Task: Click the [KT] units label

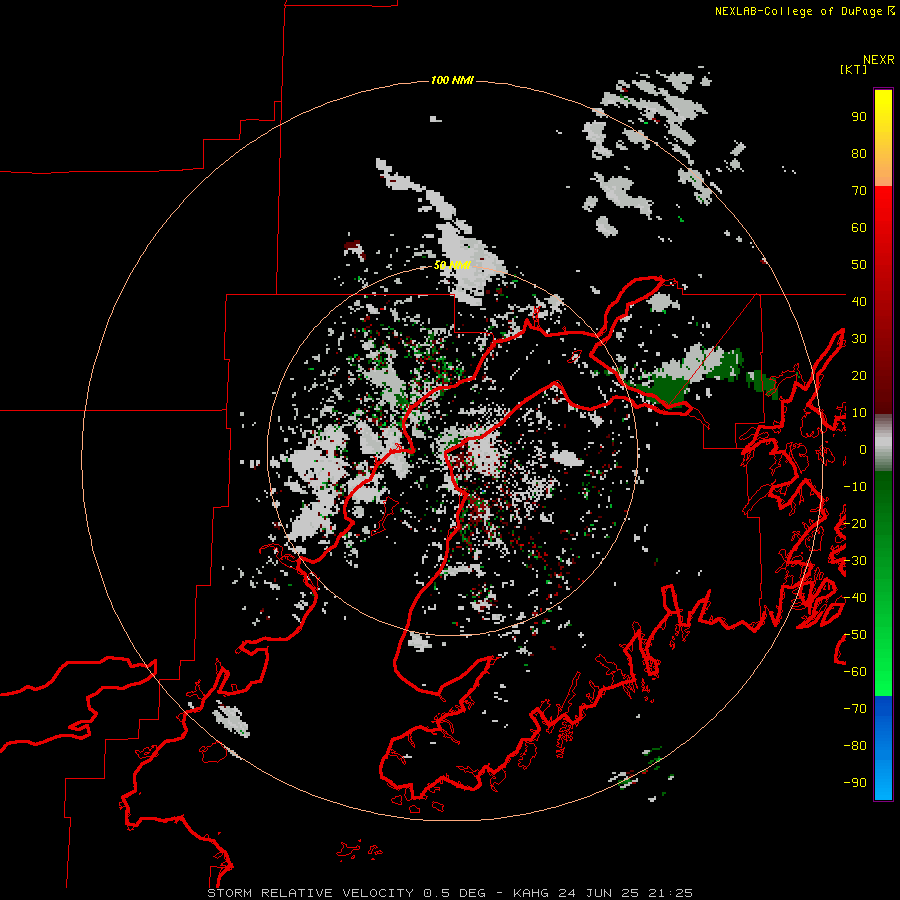Action: coord(853,69)
